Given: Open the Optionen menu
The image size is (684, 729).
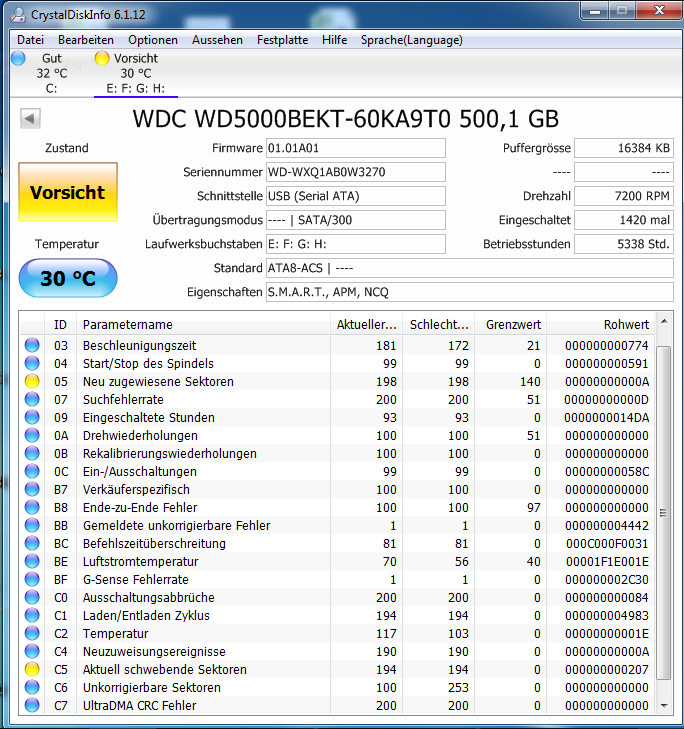Looking at the screenshot, I should click(153, 40).
